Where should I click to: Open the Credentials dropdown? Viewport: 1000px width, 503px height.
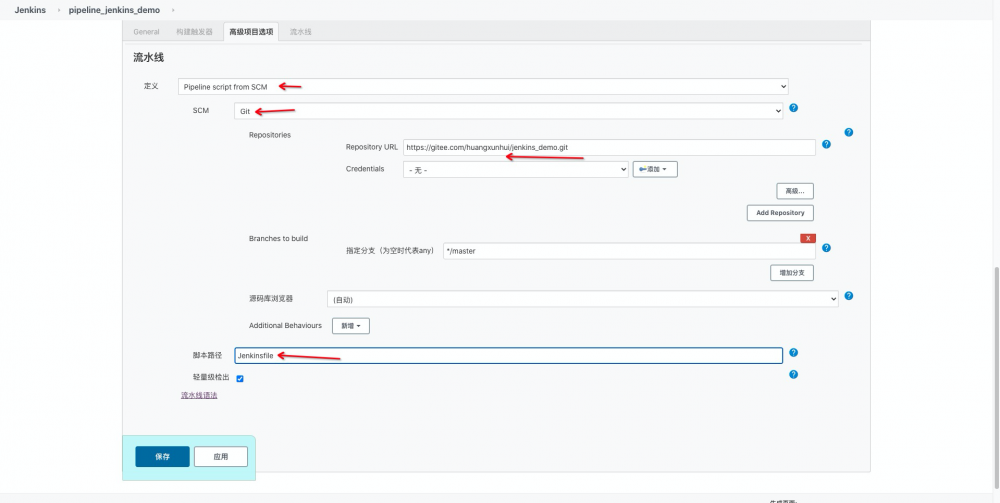pos(515,170)
